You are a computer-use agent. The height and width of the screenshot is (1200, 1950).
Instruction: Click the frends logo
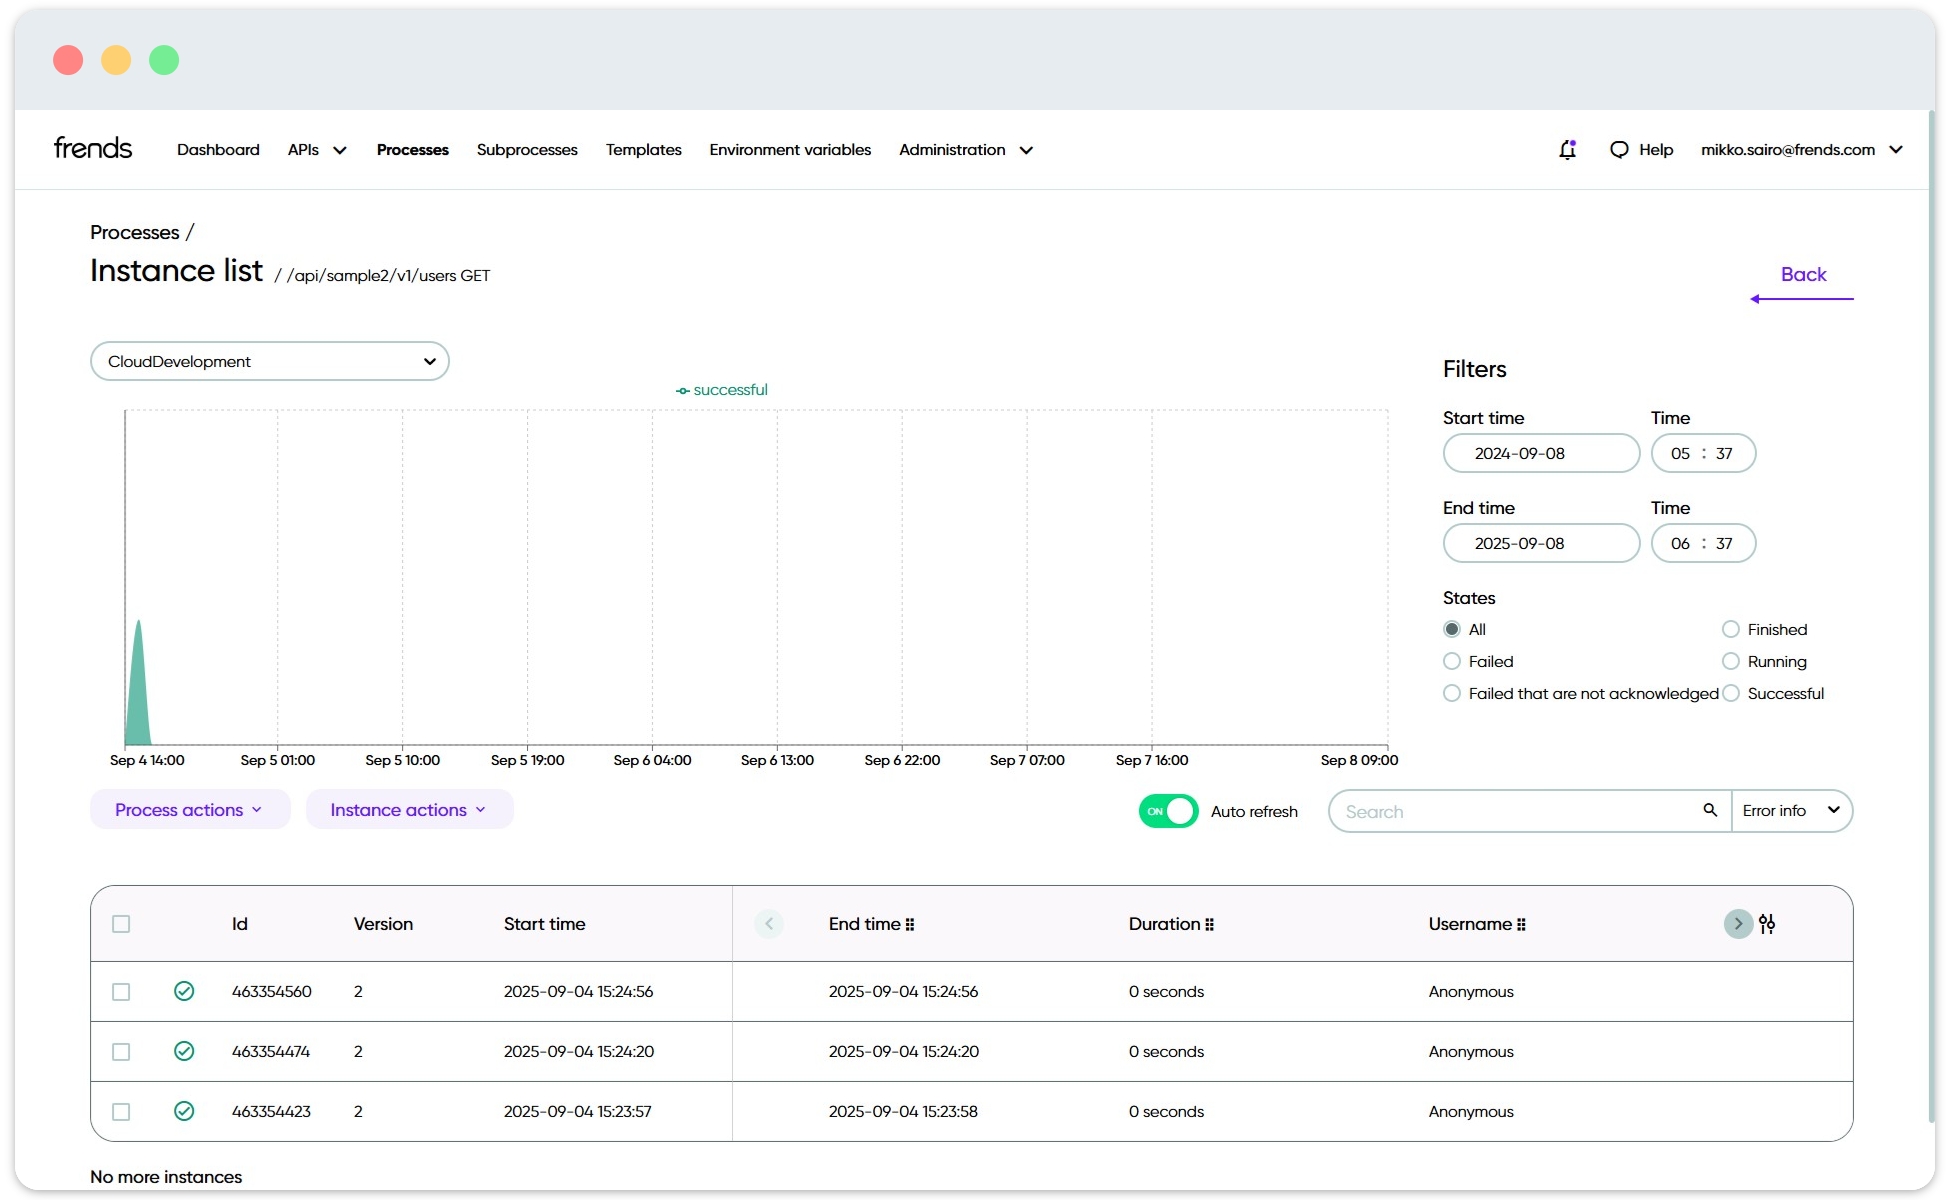(93, 148)
